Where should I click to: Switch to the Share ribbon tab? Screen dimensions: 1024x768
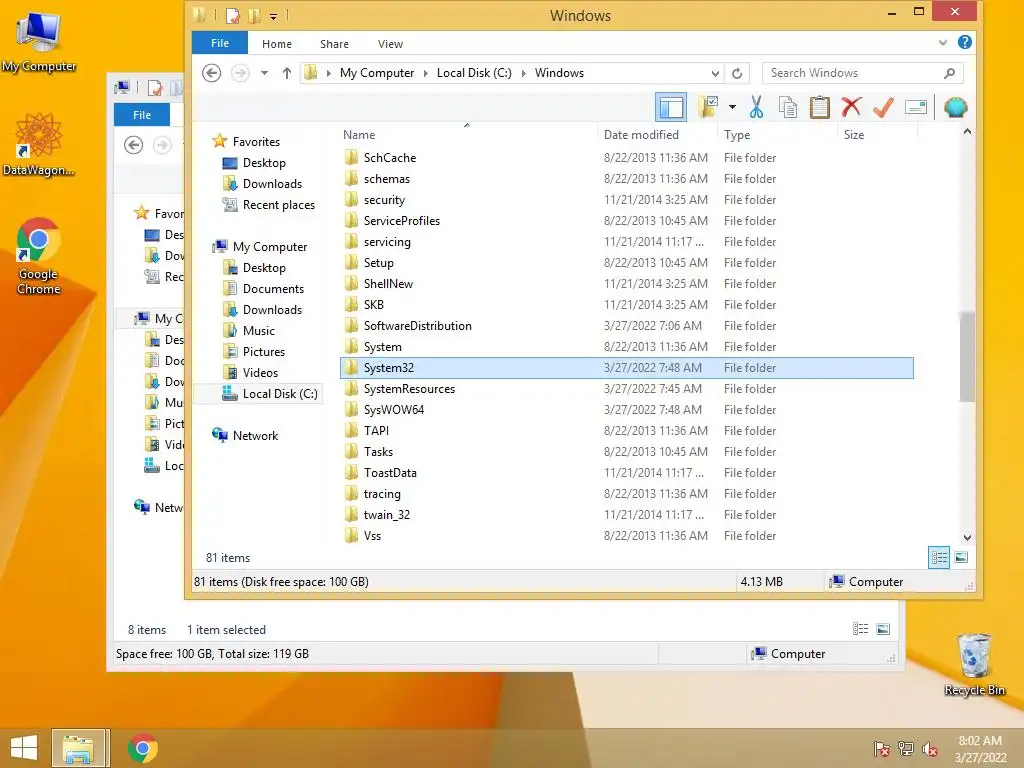[334, 44]
